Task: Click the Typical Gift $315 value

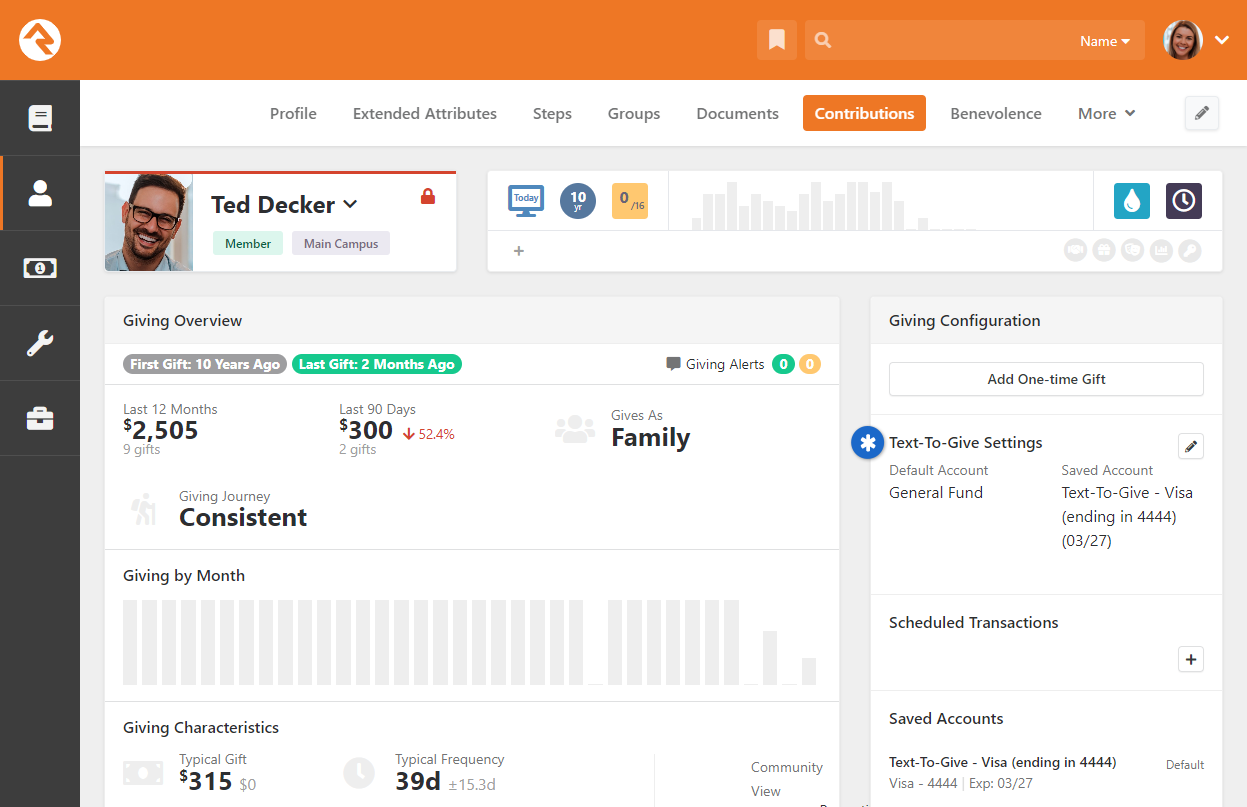Action: (206, 781)
